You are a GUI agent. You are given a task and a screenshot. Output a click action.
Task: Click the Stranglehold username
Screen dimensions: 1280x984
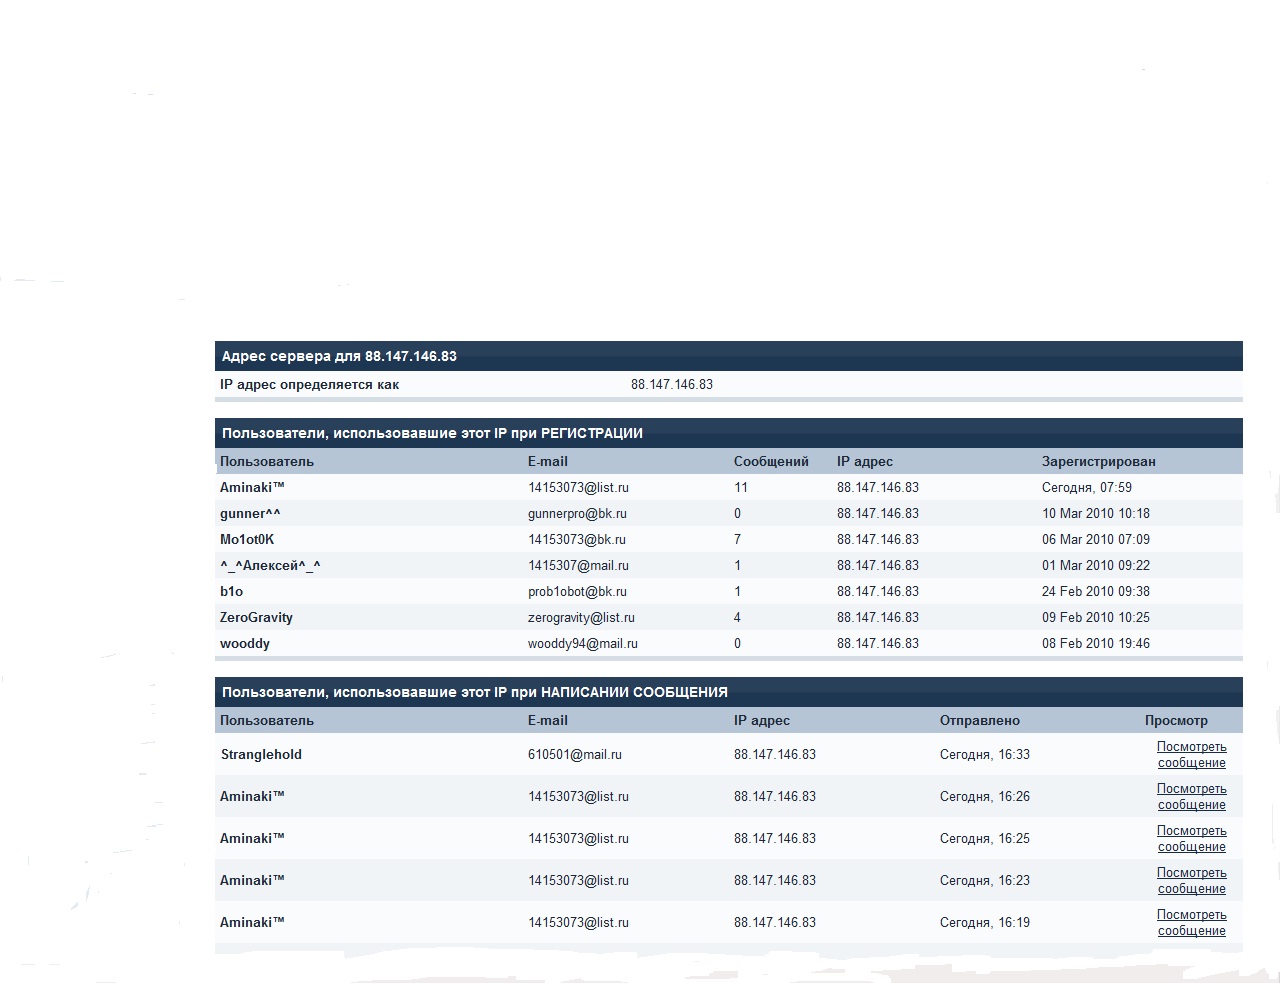click(261, 755)
